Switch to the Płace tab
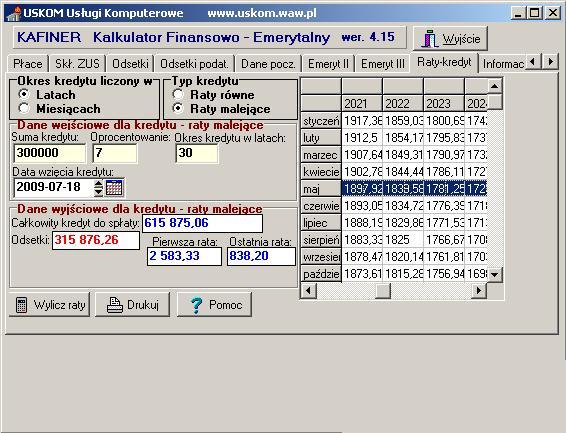This screenshot has height=433, width=566. coord(27,64)
